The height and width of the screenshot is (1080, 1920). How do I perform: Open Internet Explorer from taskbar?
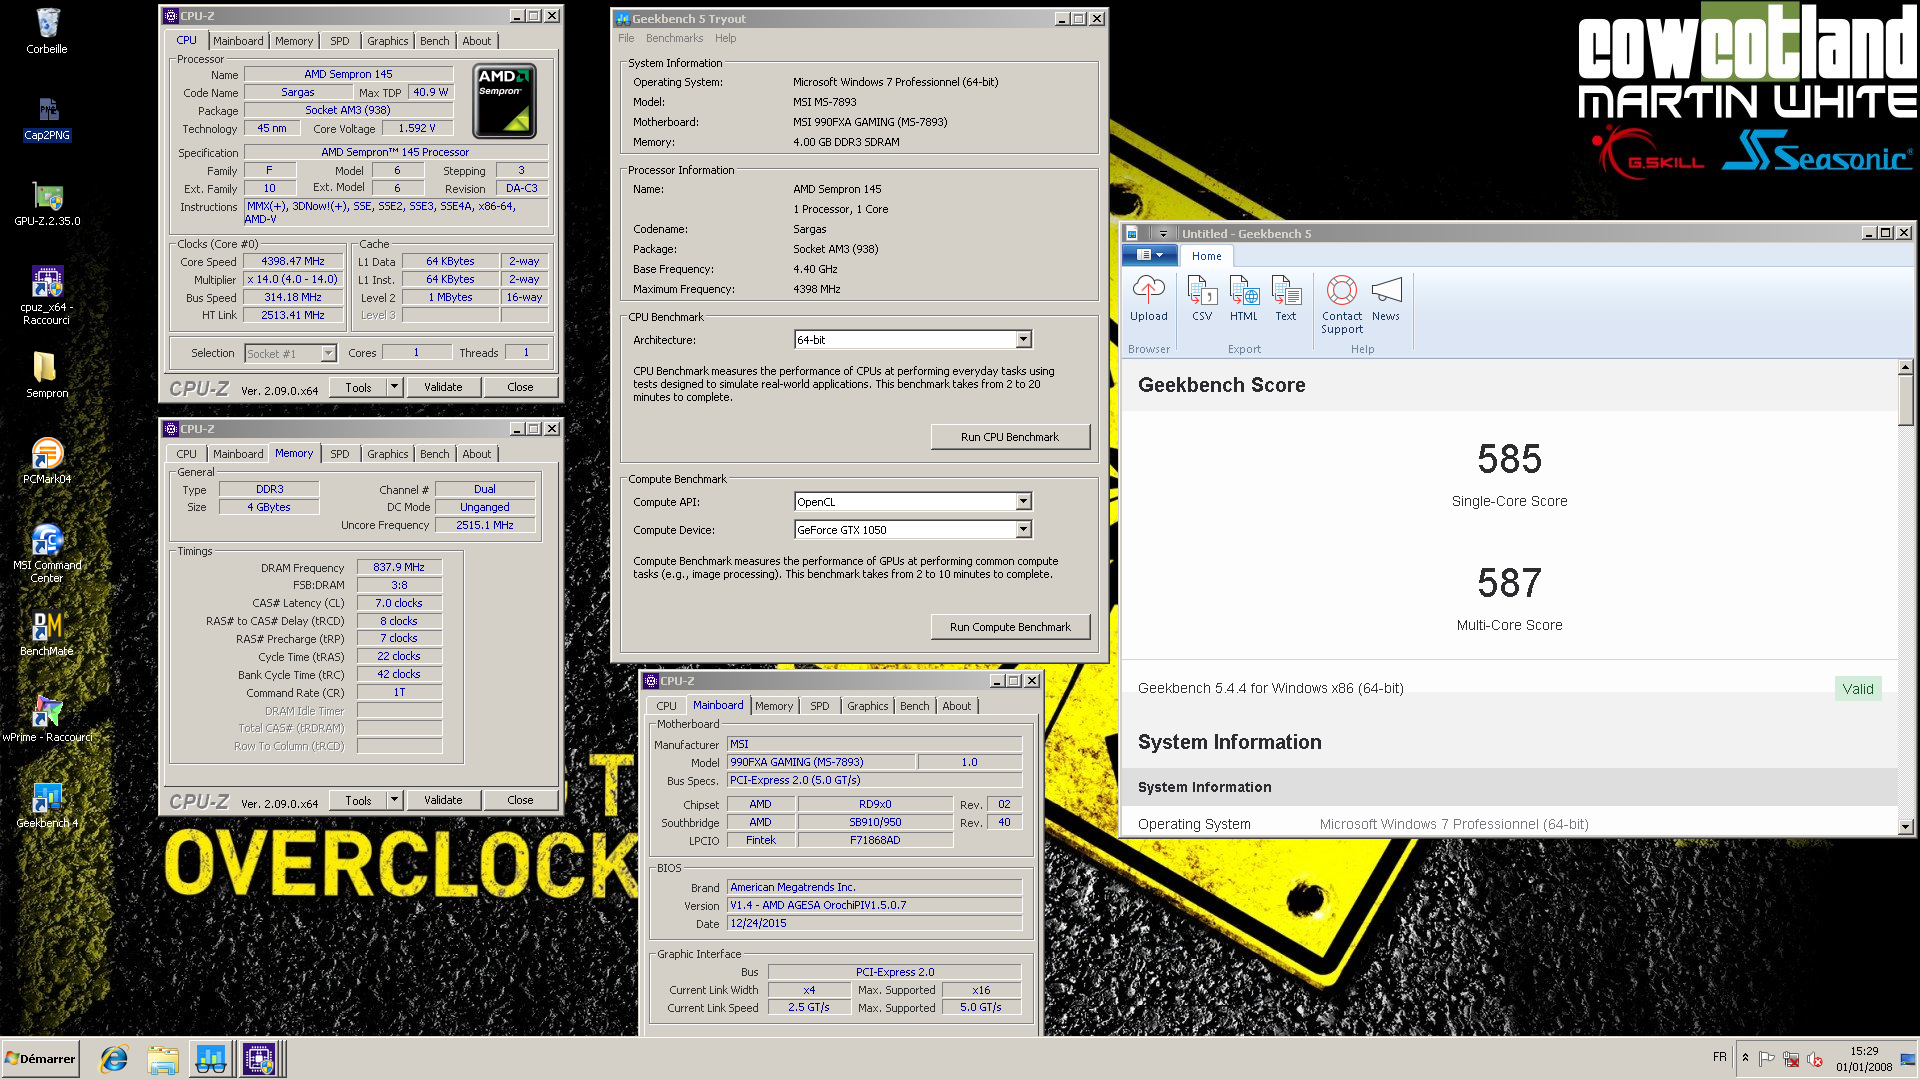click(114, 1059)
